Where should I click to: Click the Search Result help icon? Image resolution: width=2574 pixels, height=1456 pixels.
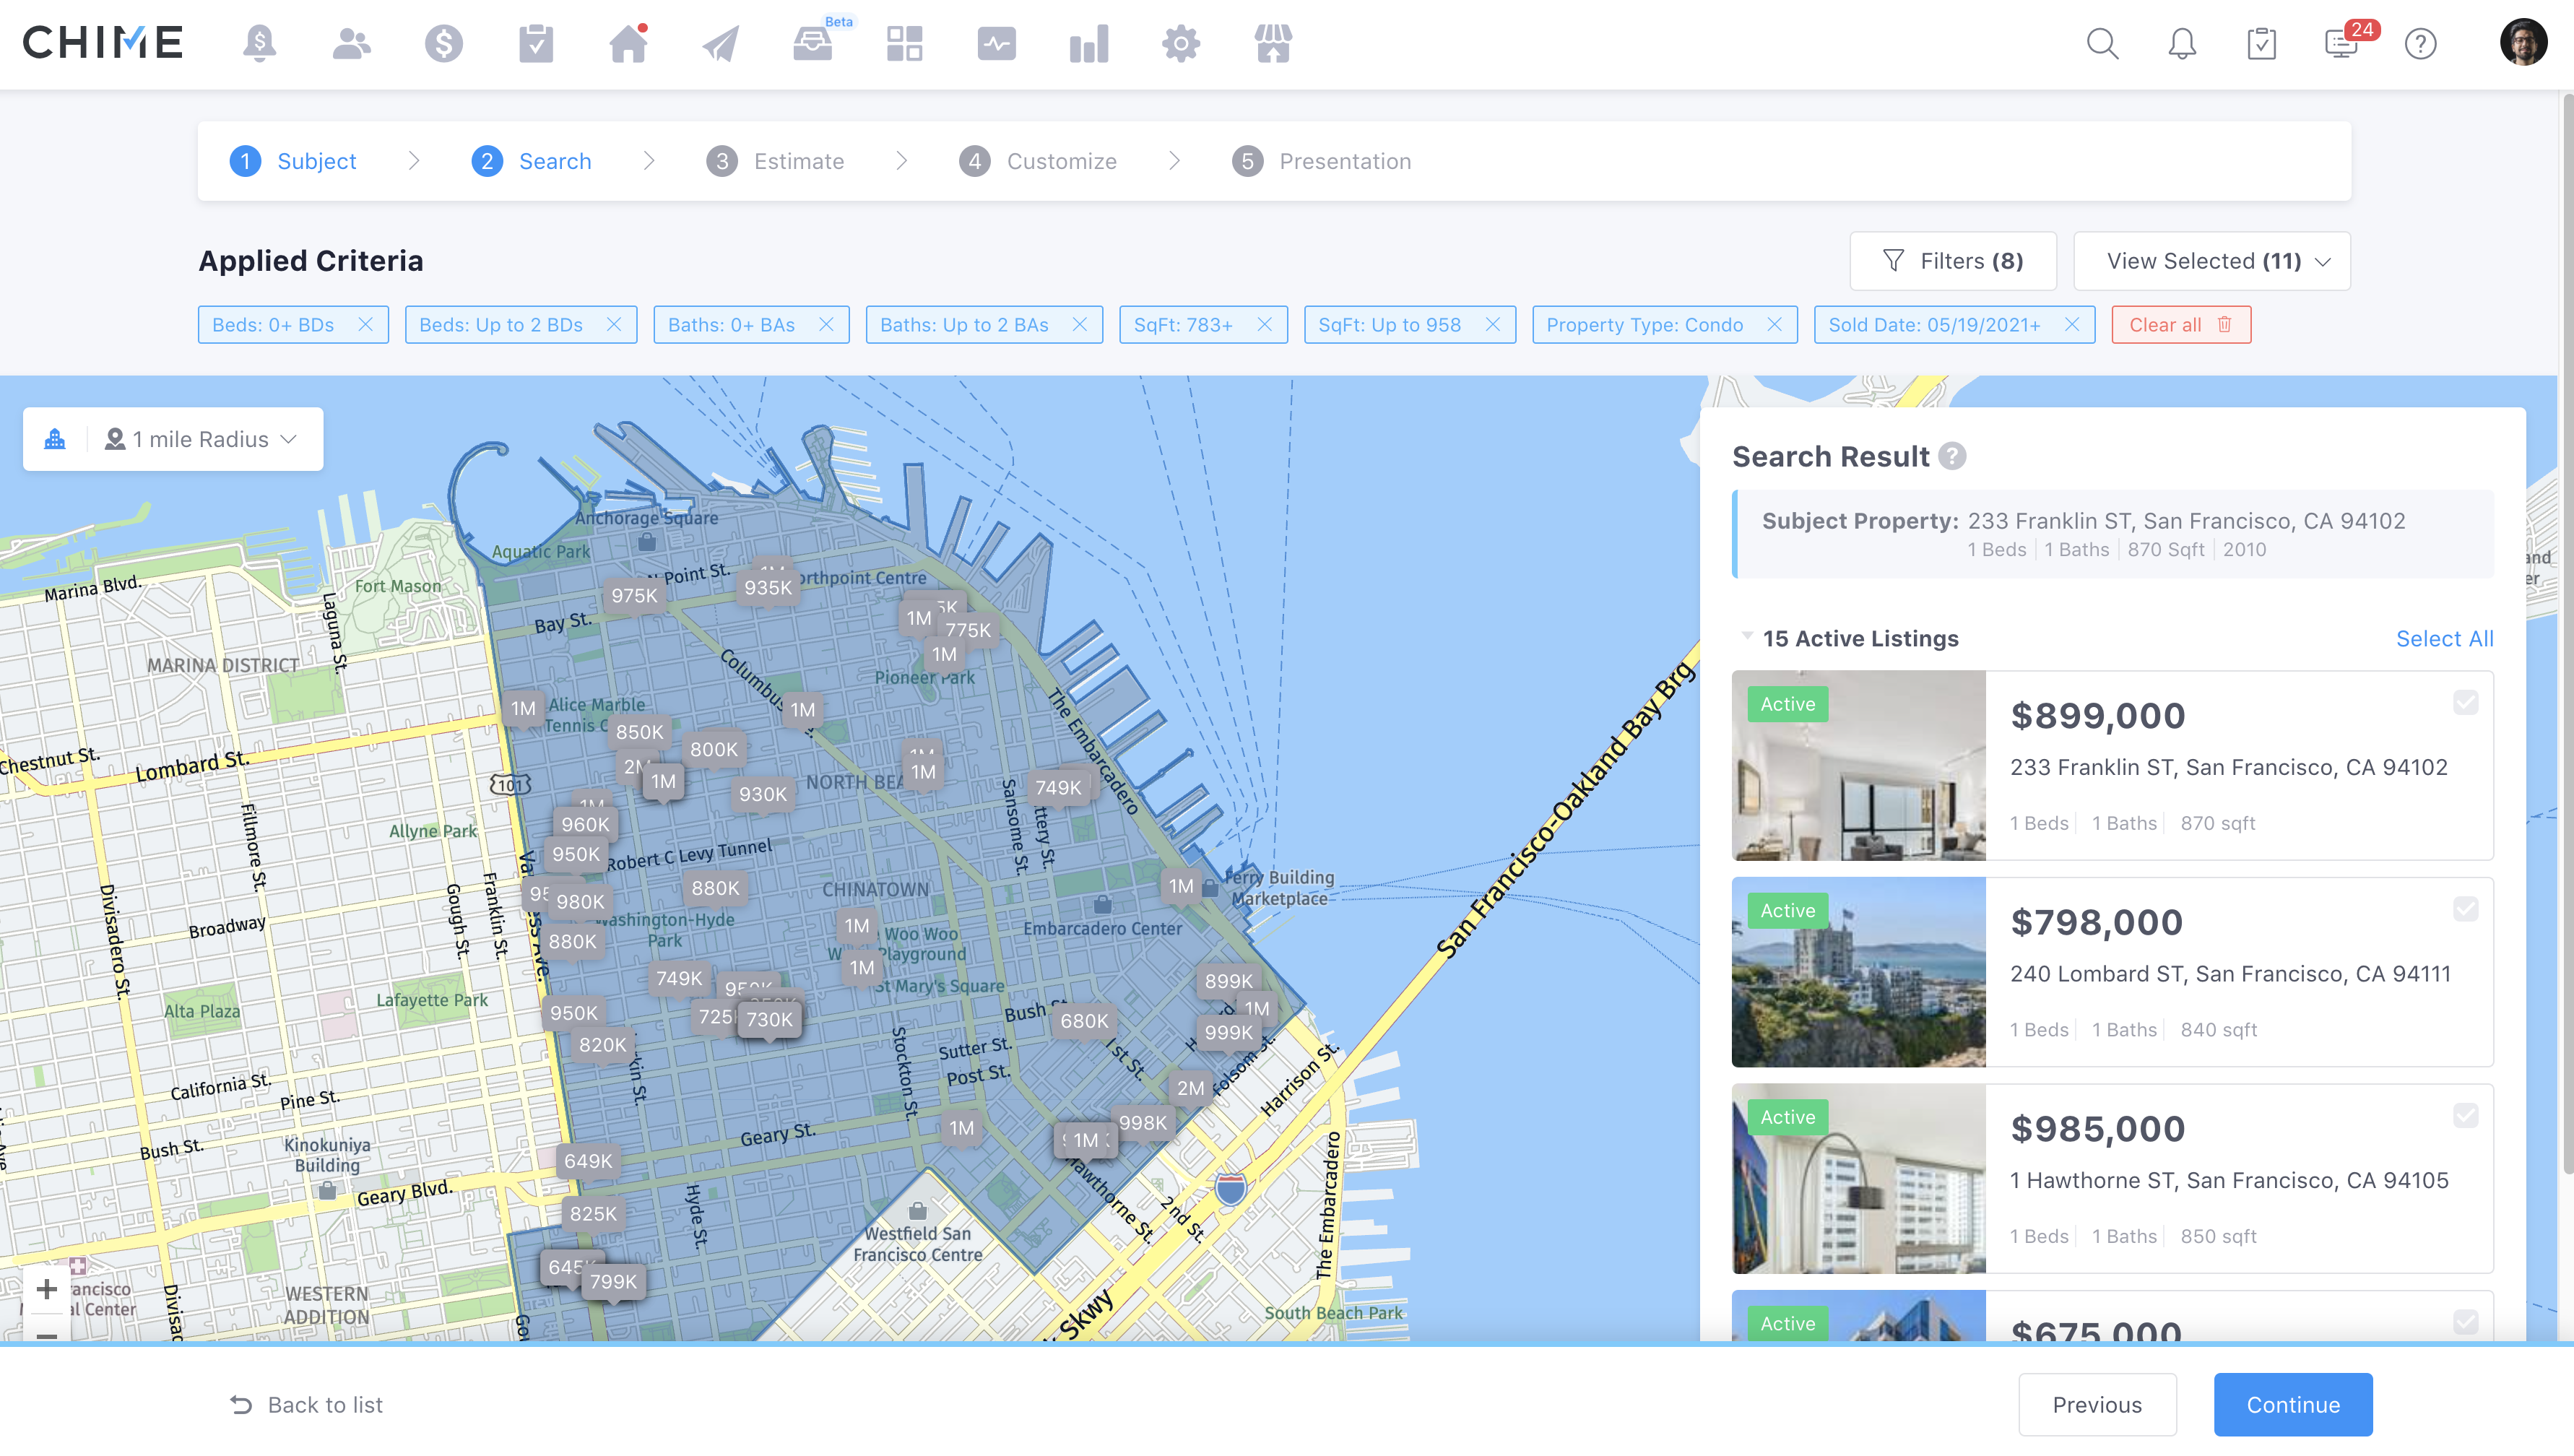[x=1951, y=456]
